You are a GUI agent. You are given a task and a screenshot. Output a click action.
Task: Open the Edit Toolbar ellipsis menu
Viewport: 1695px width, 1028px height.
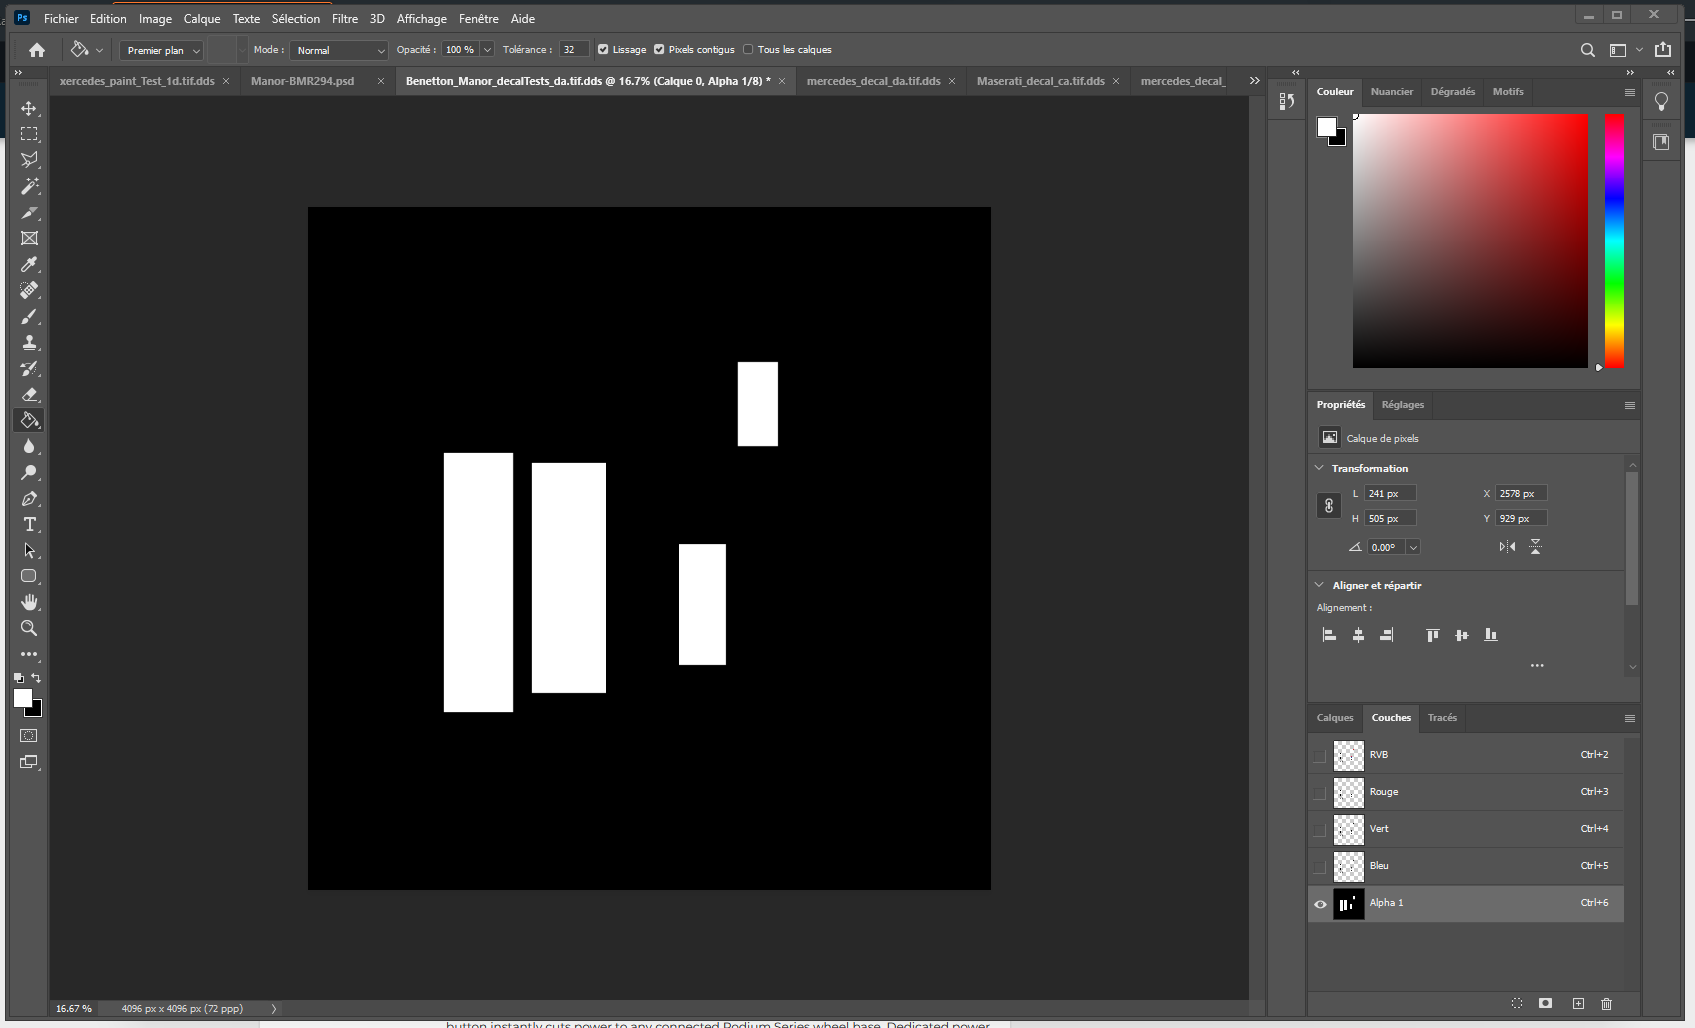pyautogui.click(x=29, y=654)
